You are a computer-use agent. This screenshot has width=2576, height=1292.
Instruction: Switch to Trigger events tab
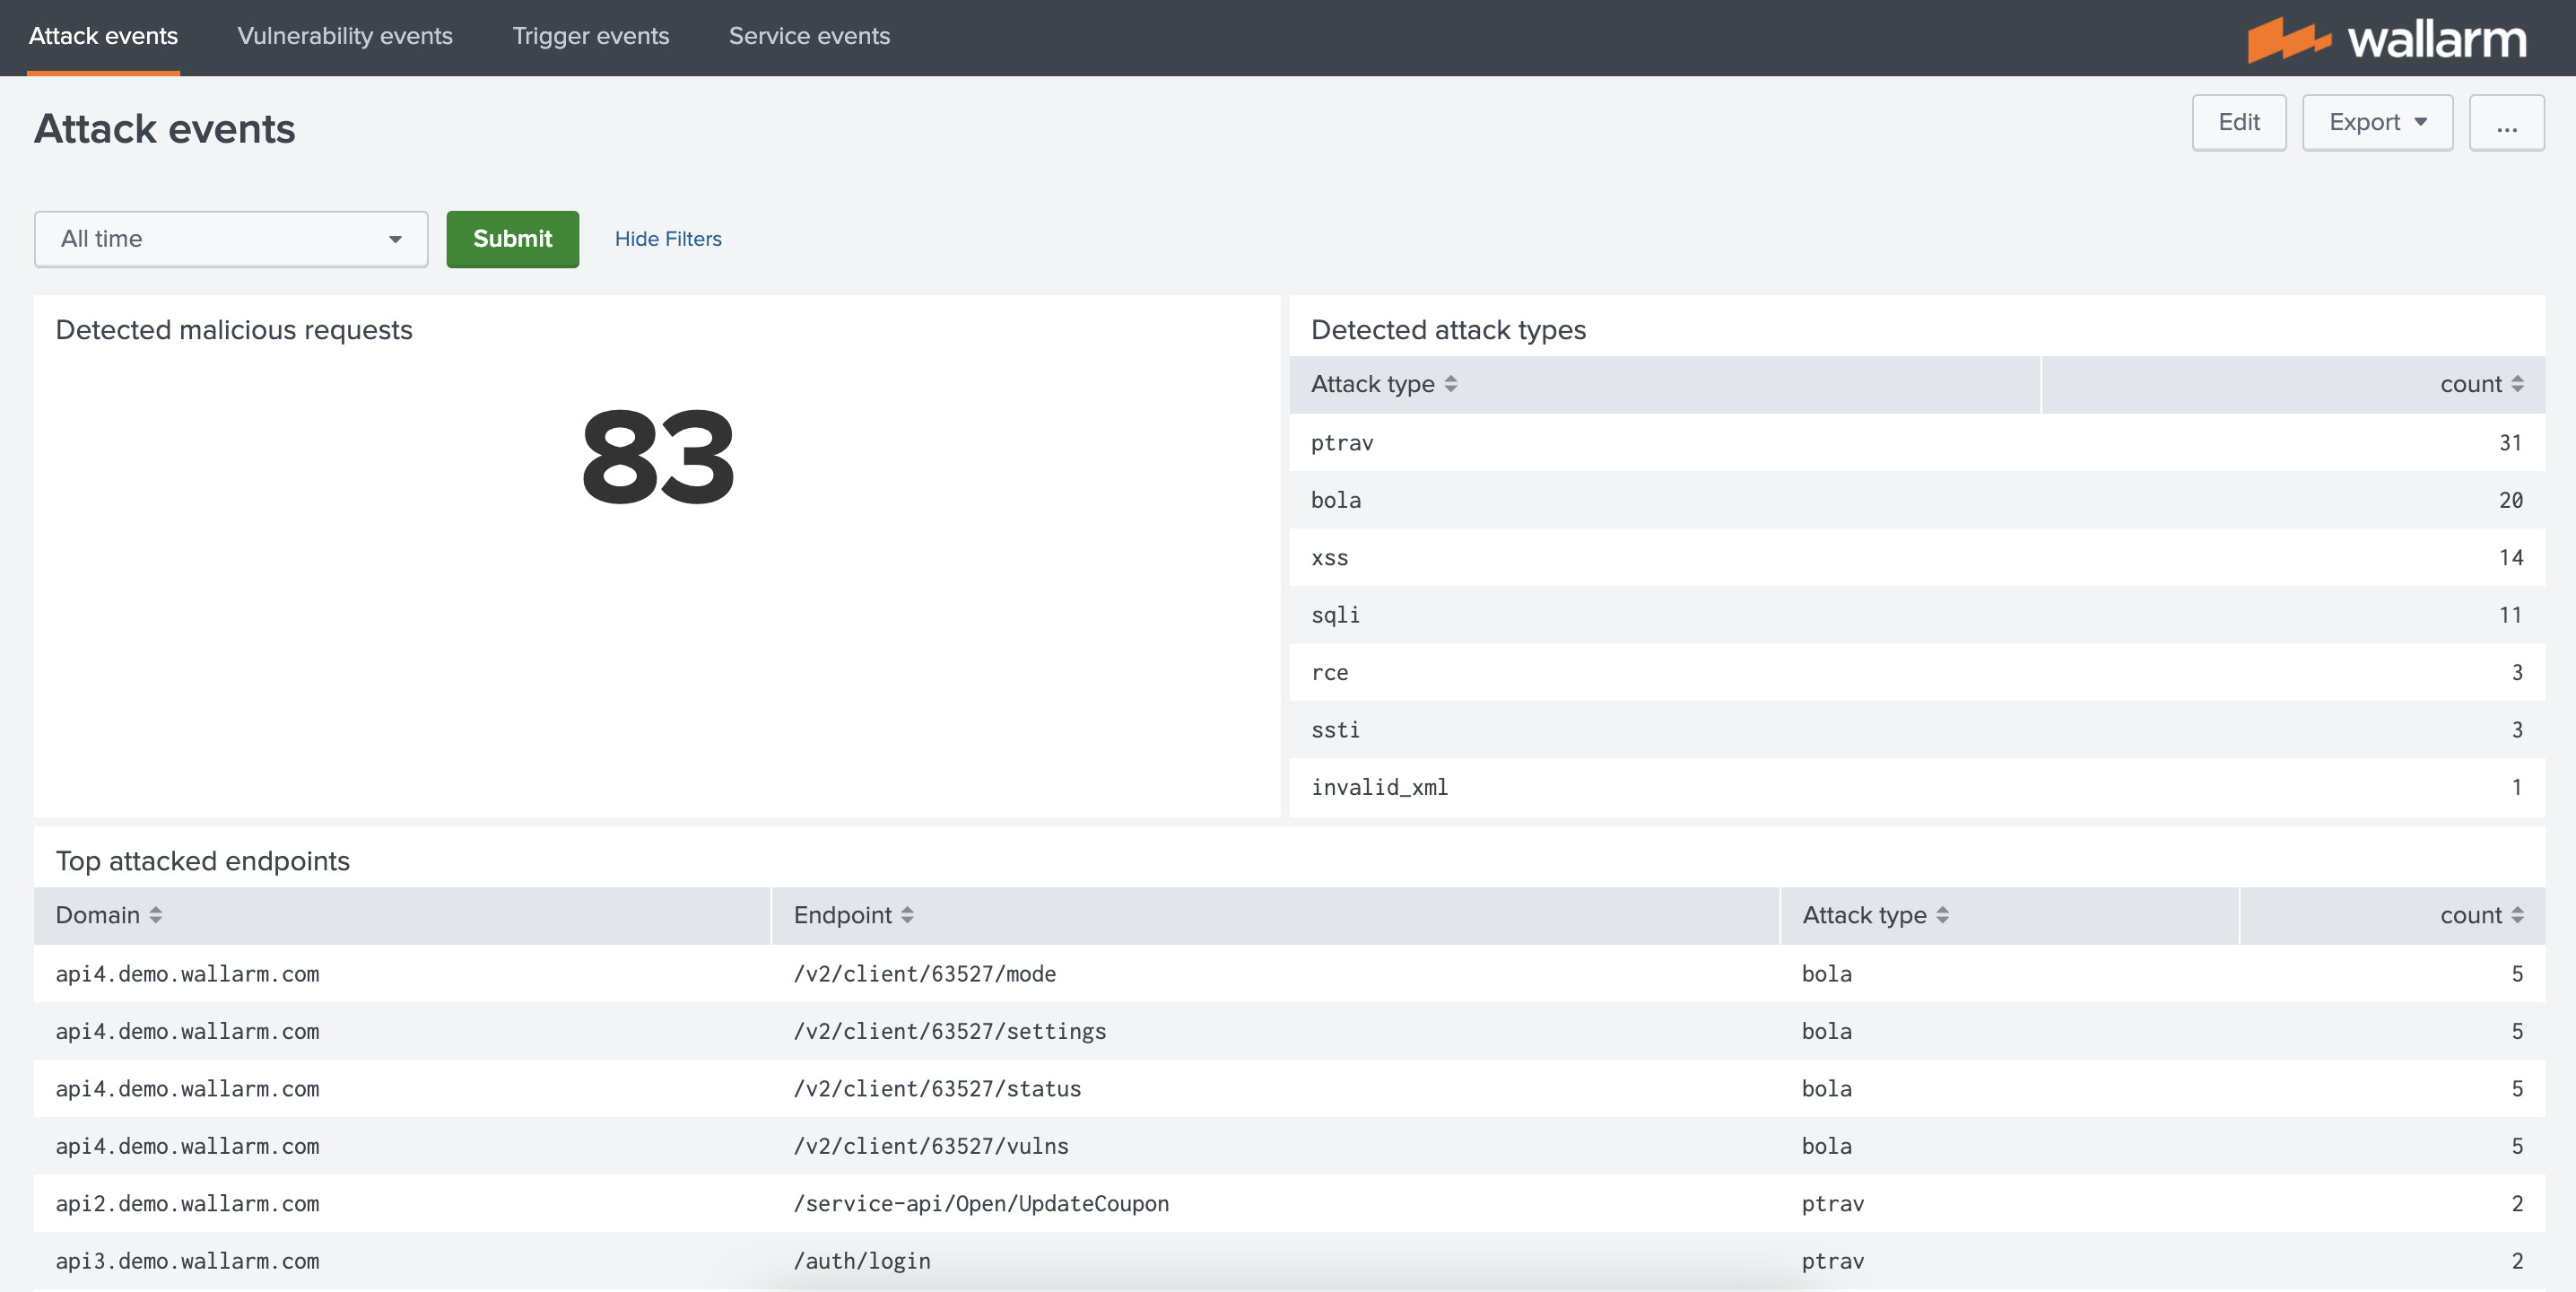[x=590, y=36]
